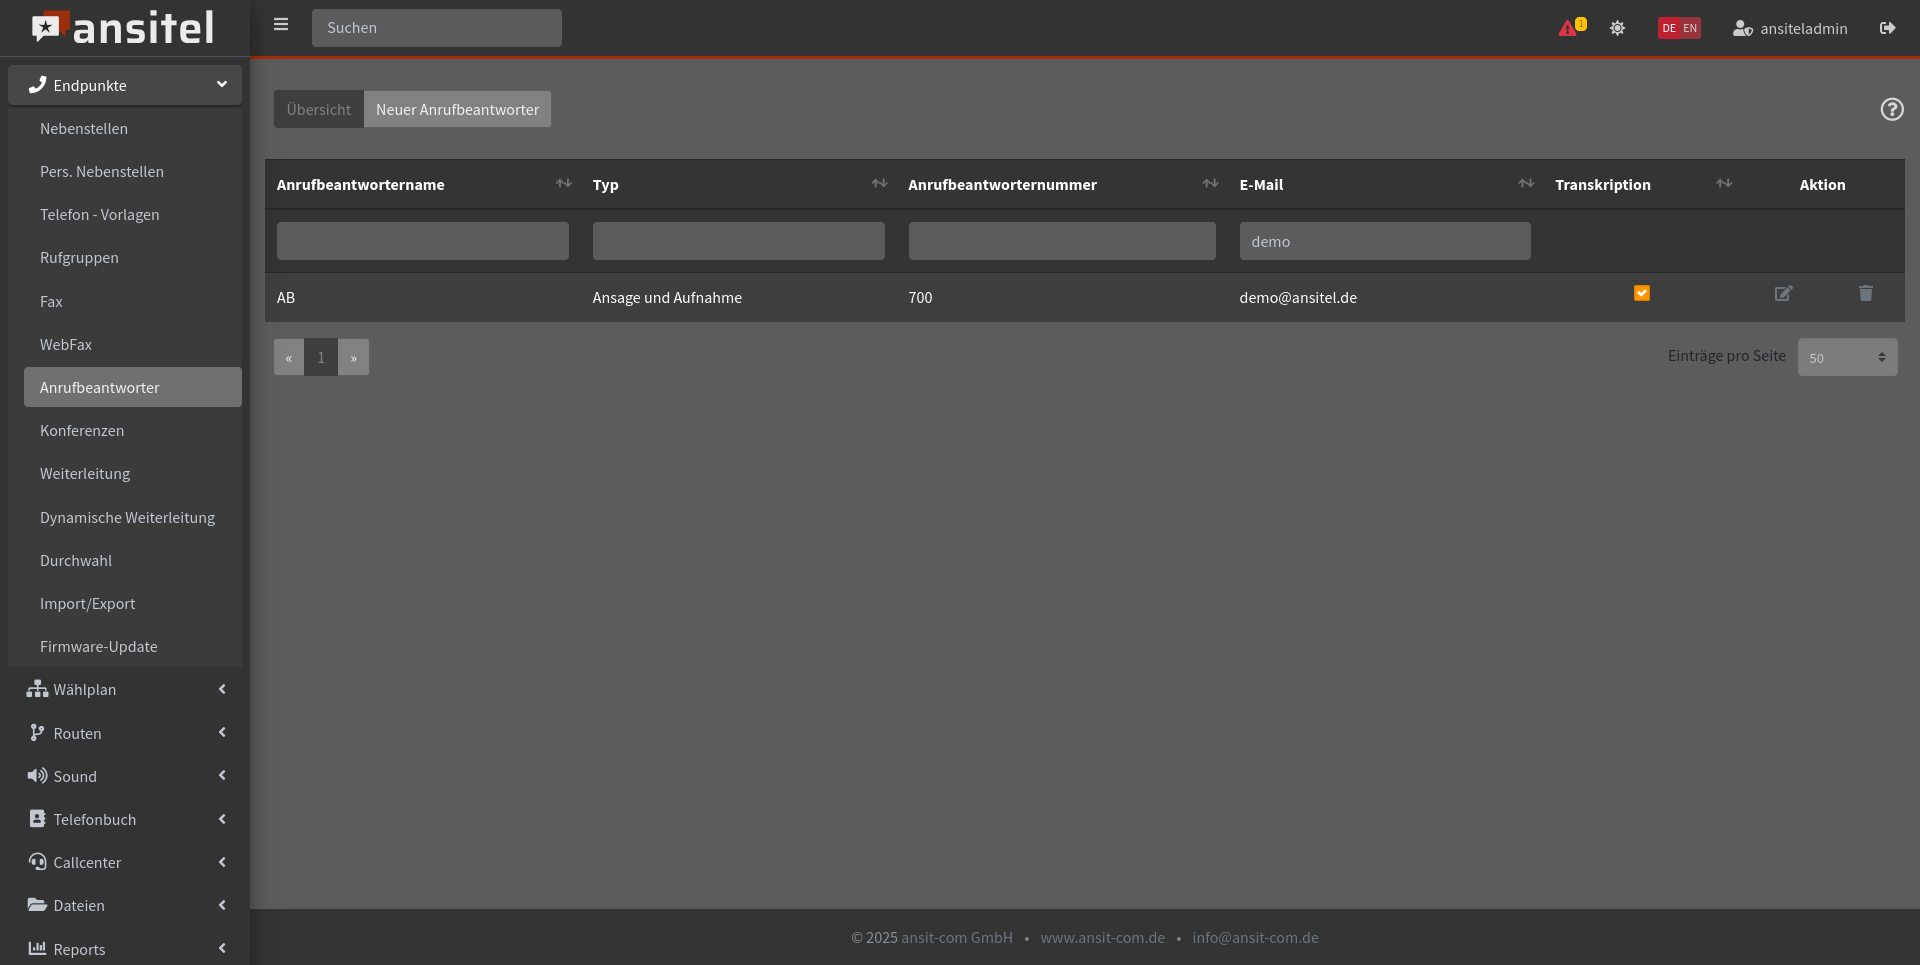Sort the E-Mail column
This screenshot has height=965, width=1920.
click(1525, 184)
